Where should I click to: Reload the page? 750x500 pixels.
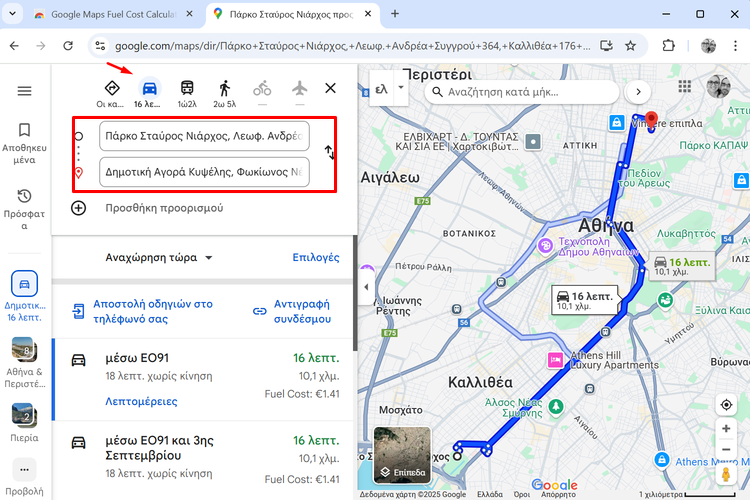[x=68, y=45]
